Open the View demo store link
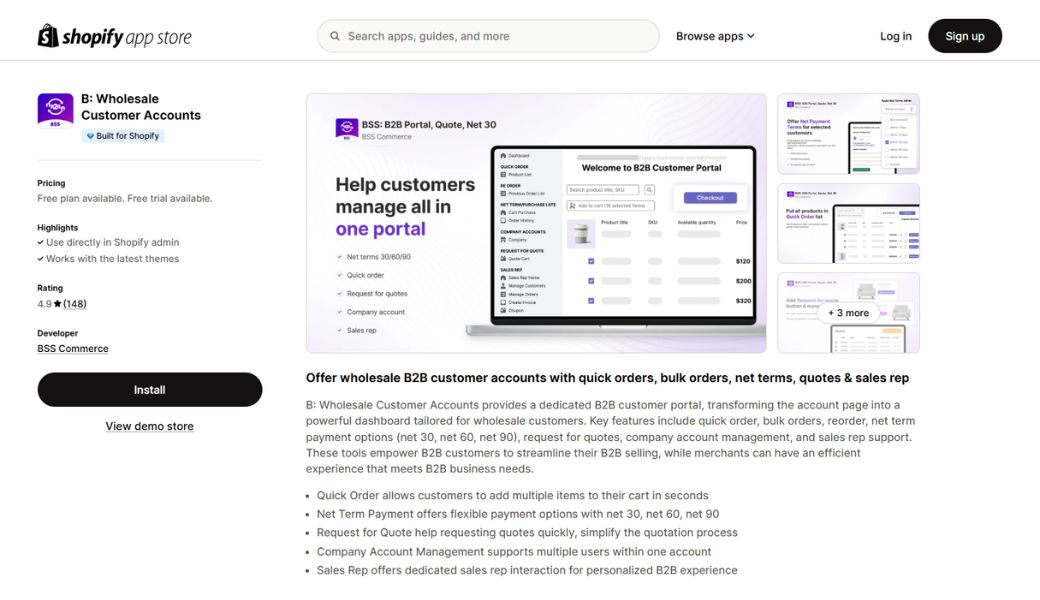The height and width of the screenshot is (600, 1040). (x=149, y=426)
